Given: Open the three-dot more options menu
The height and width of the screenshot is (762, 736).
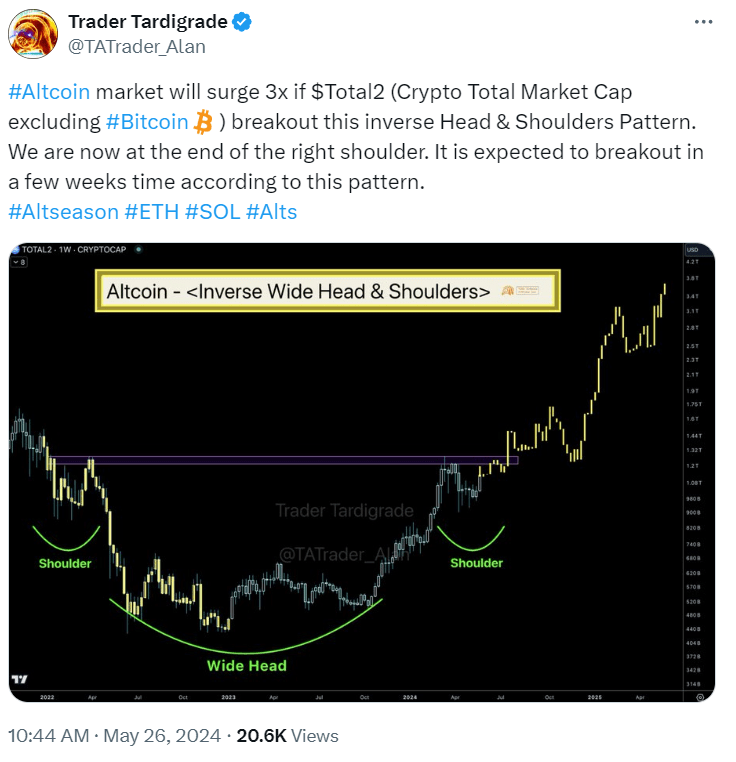Looking at the screenshot, I should tap(703, 22).
